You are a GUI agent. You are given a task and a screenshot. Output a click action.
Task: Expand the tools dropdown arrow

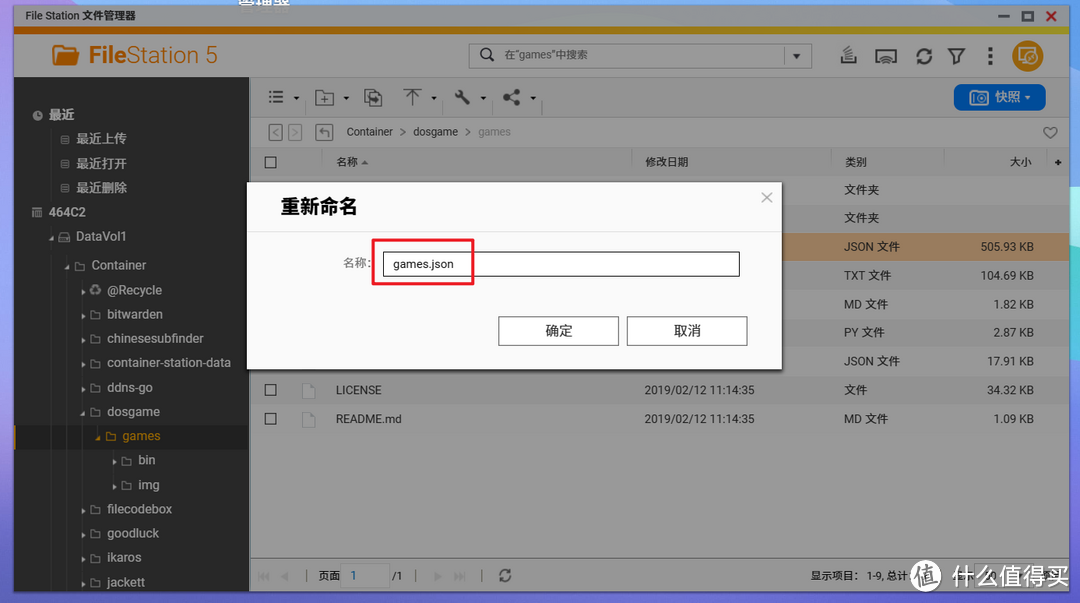(483, 99)
